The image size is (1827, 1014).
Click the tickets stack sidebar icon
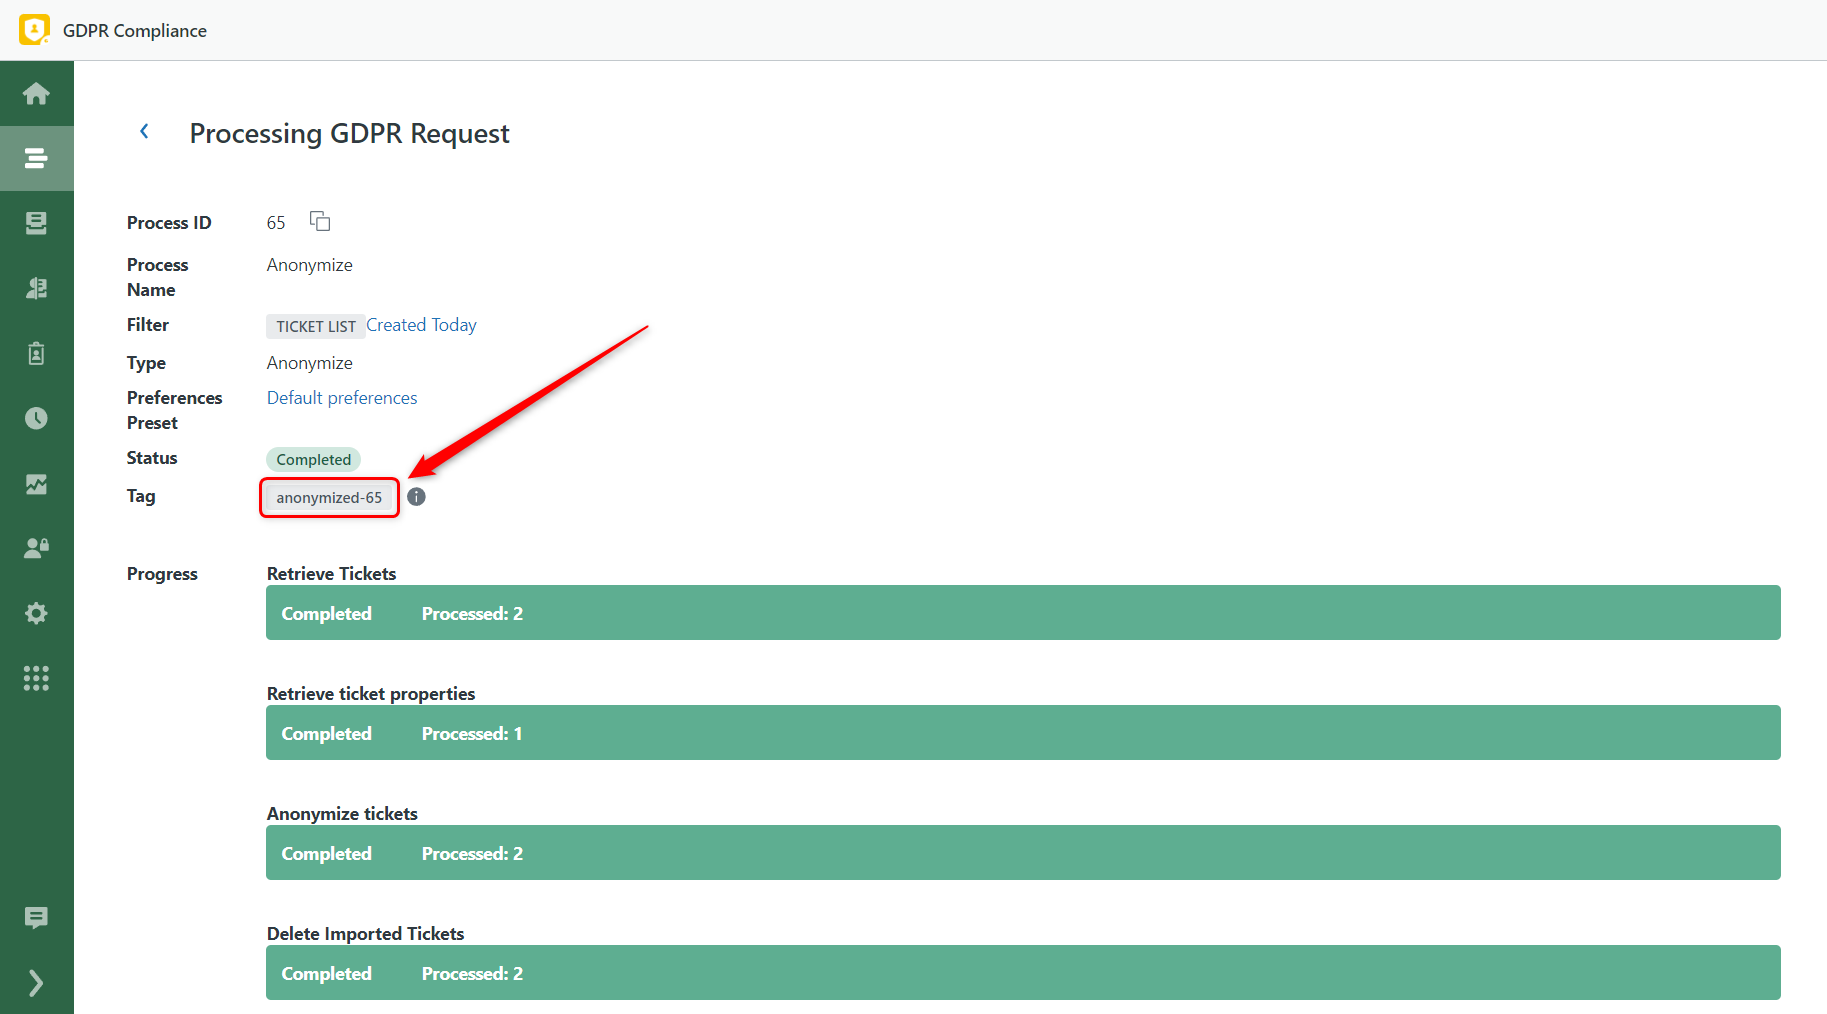36,223
